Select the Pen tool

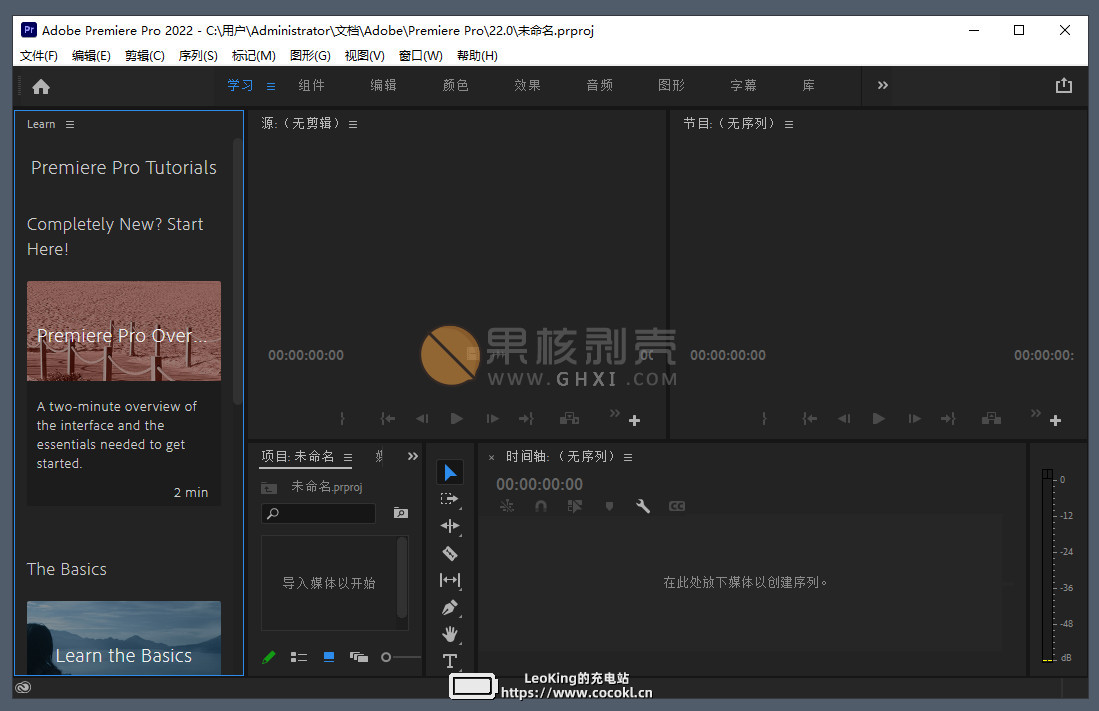[449, 607]
